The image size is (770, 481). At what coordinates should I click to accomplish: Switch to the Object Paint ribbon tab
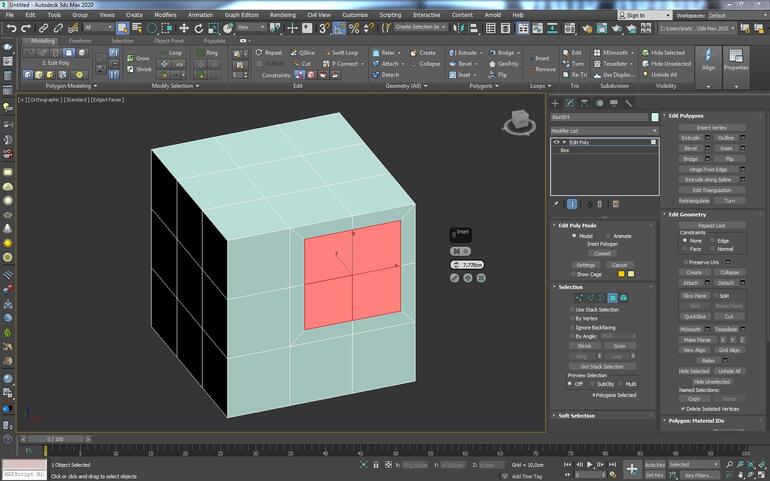[168, 41]
